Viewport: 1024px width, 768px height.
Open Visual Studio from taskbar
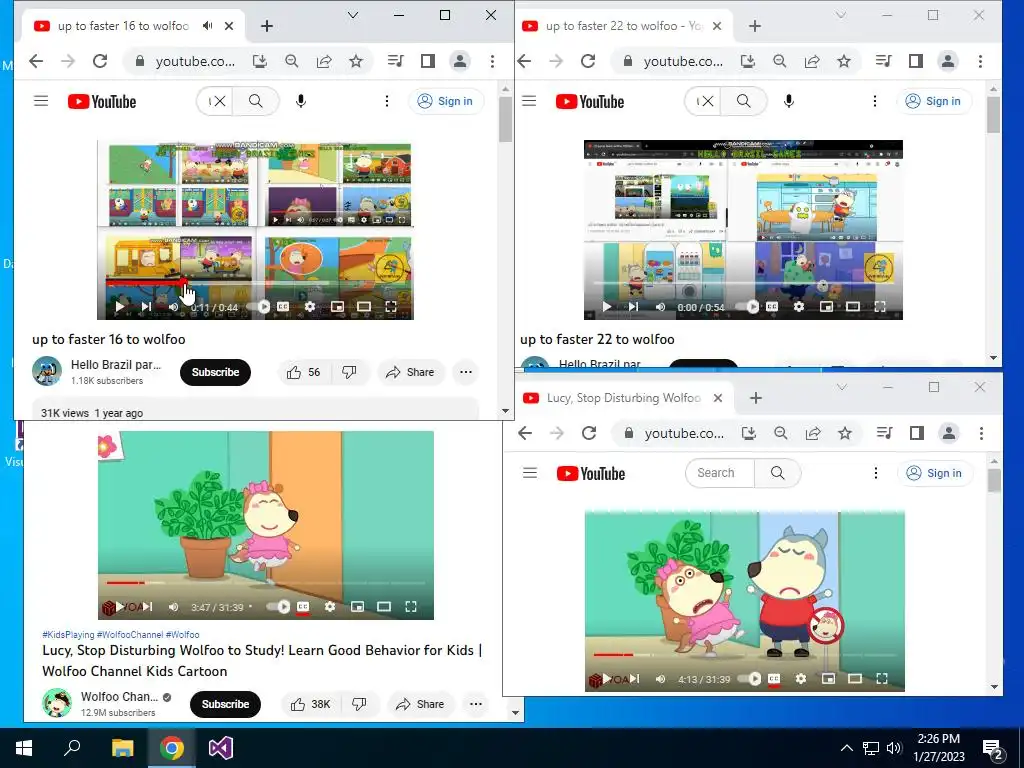pyautogui.click(x=221, y=748)
